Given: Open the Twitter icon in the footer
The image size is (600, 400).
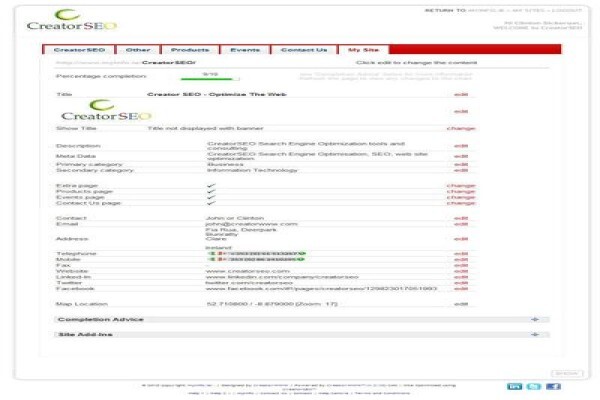Looking at the screenshot, I should [533, 386].
